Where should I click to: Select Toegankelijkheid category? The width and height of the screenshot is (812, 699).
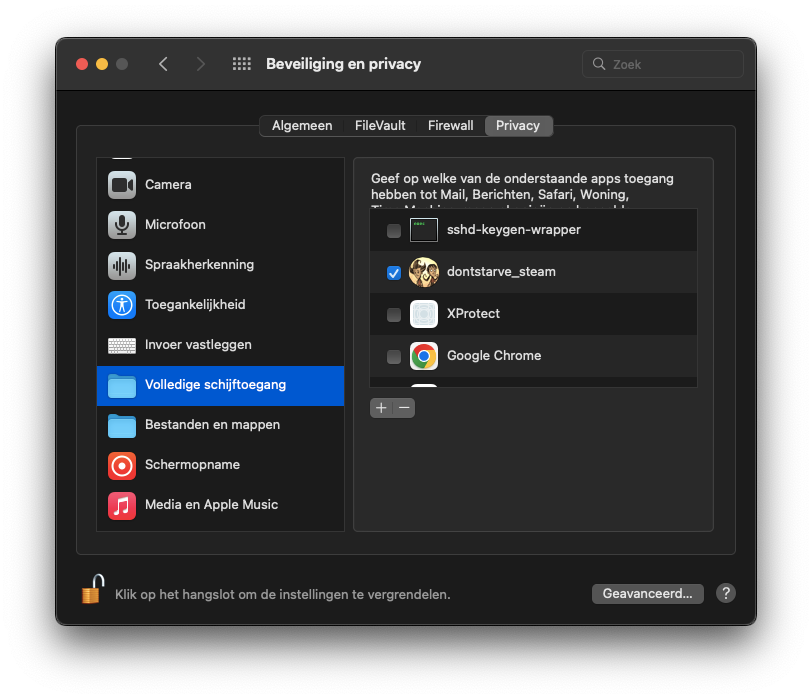[x=221, y=305]
